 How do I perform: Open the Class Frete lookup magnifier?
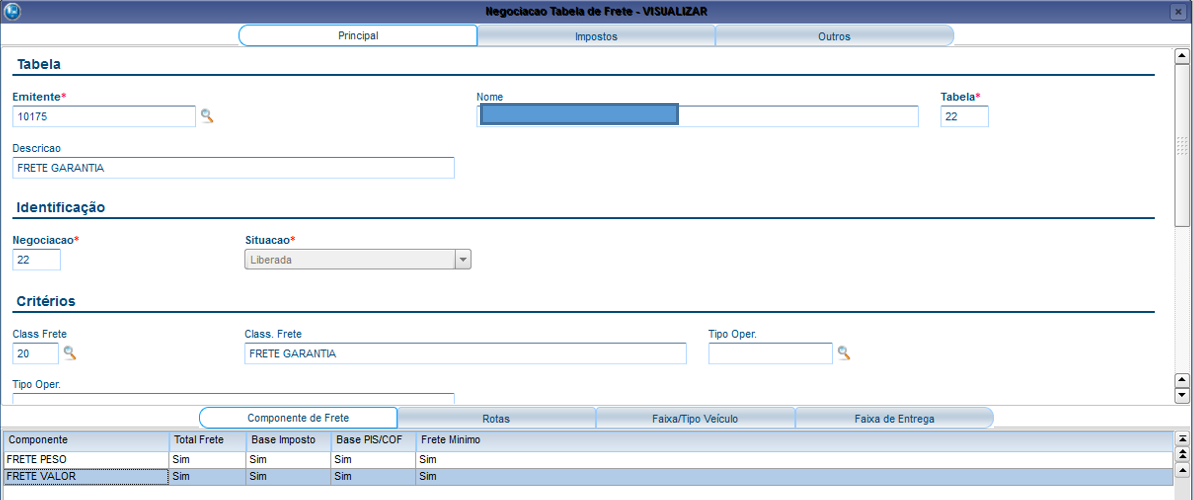pyautogui.click(x=70, y=353)
